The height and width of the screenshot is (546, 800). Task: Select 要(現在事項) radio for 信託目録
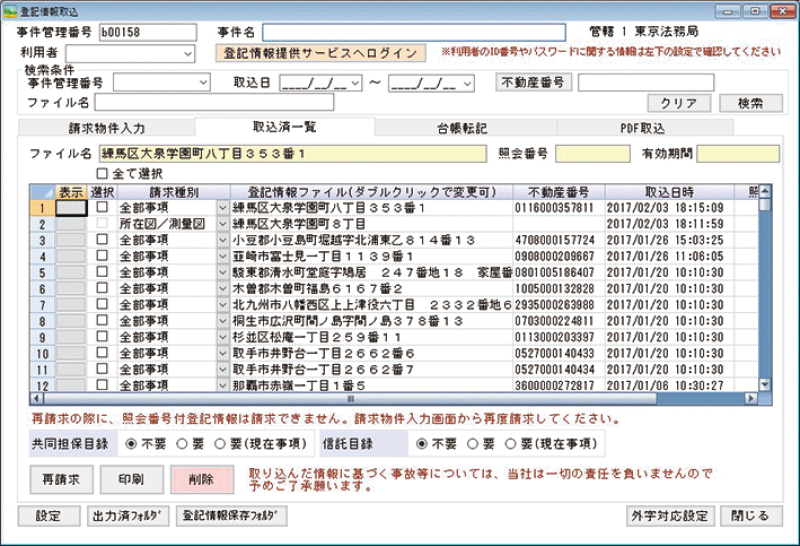(512, 441)
